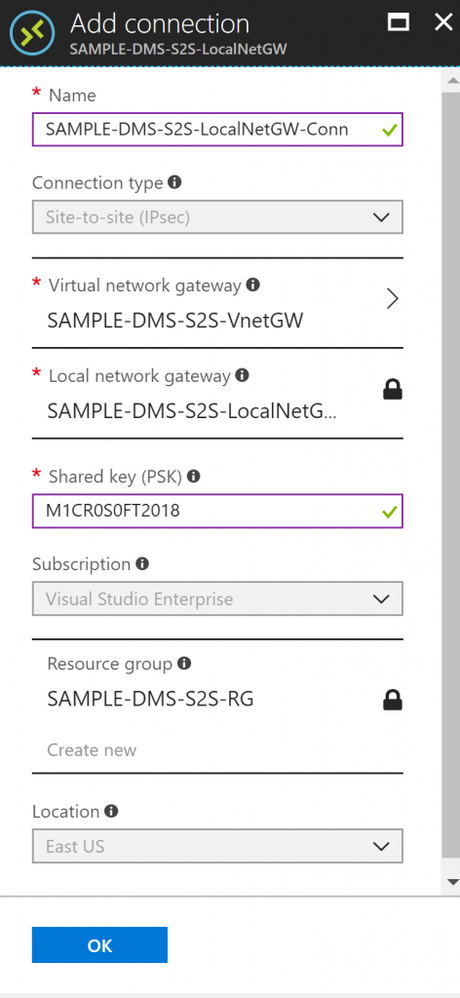
Task: Click the Resource group lock icon
Action: point(393,700)
